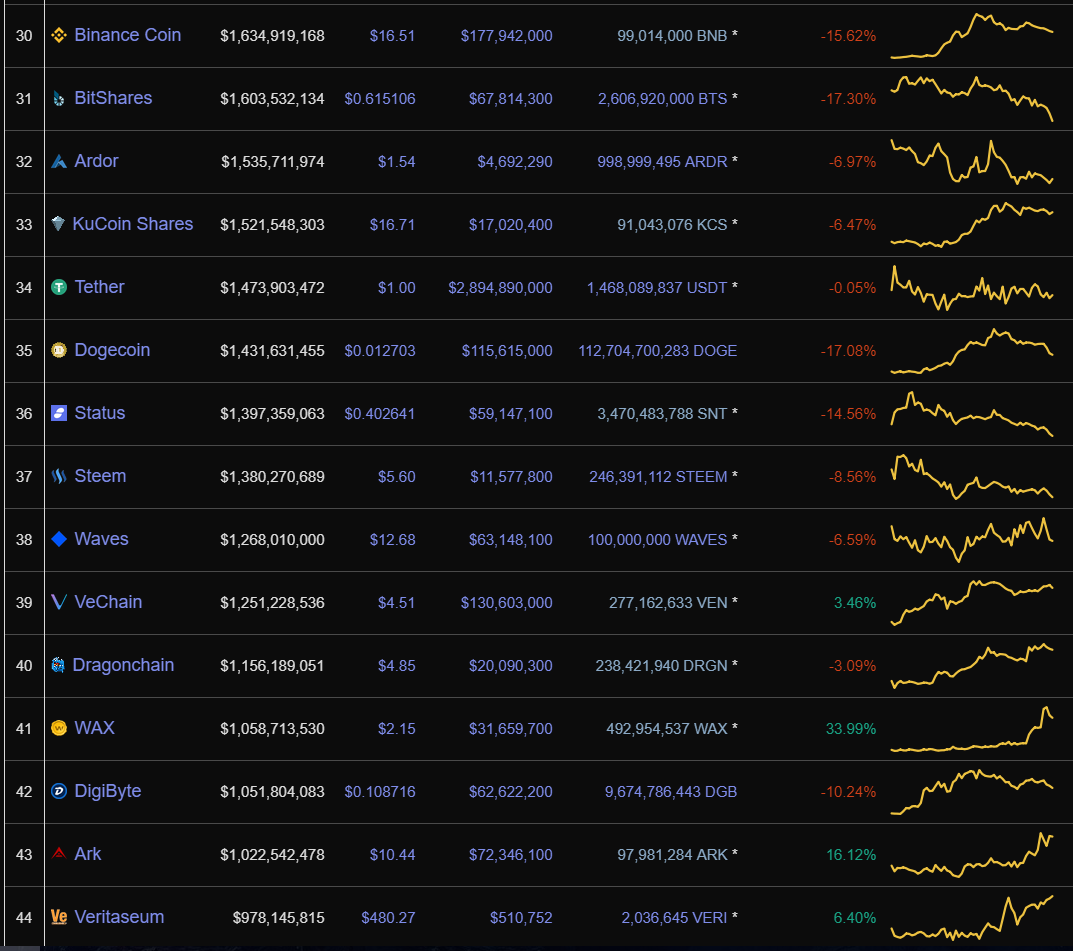1073x951 pixels.
Task: Open the Veritaseum coin link
Action: point(119,916)
